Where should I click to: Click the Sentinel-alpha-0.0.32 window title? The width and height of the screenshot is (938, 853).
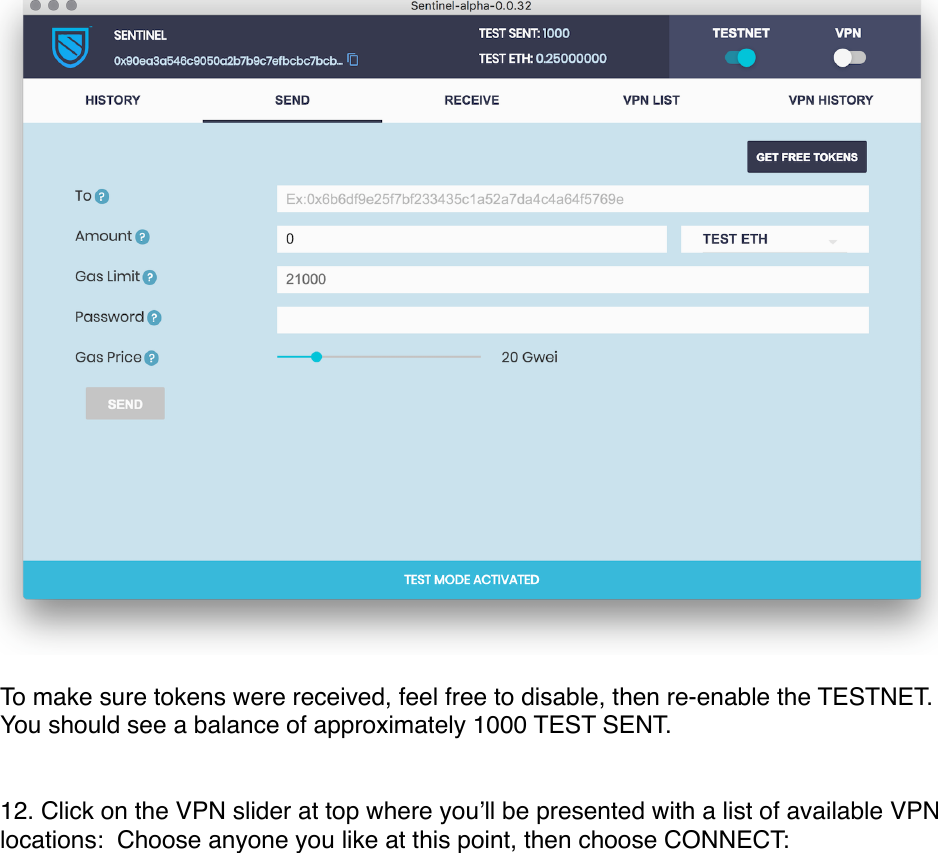[471, 6]
